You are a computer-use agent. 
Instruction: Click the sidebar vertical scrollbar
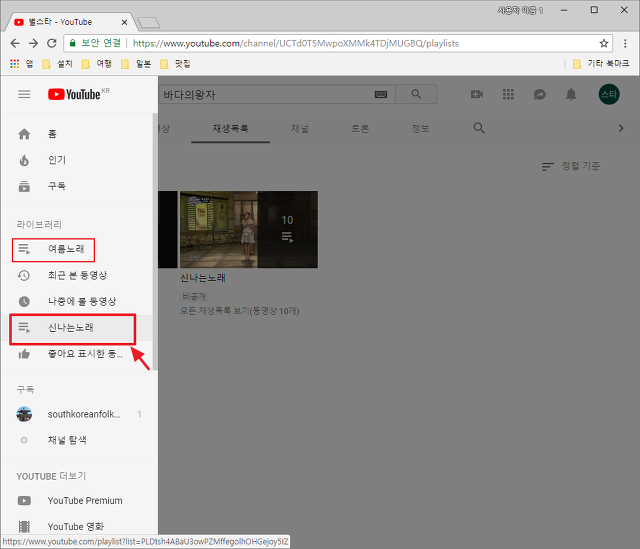155,243
